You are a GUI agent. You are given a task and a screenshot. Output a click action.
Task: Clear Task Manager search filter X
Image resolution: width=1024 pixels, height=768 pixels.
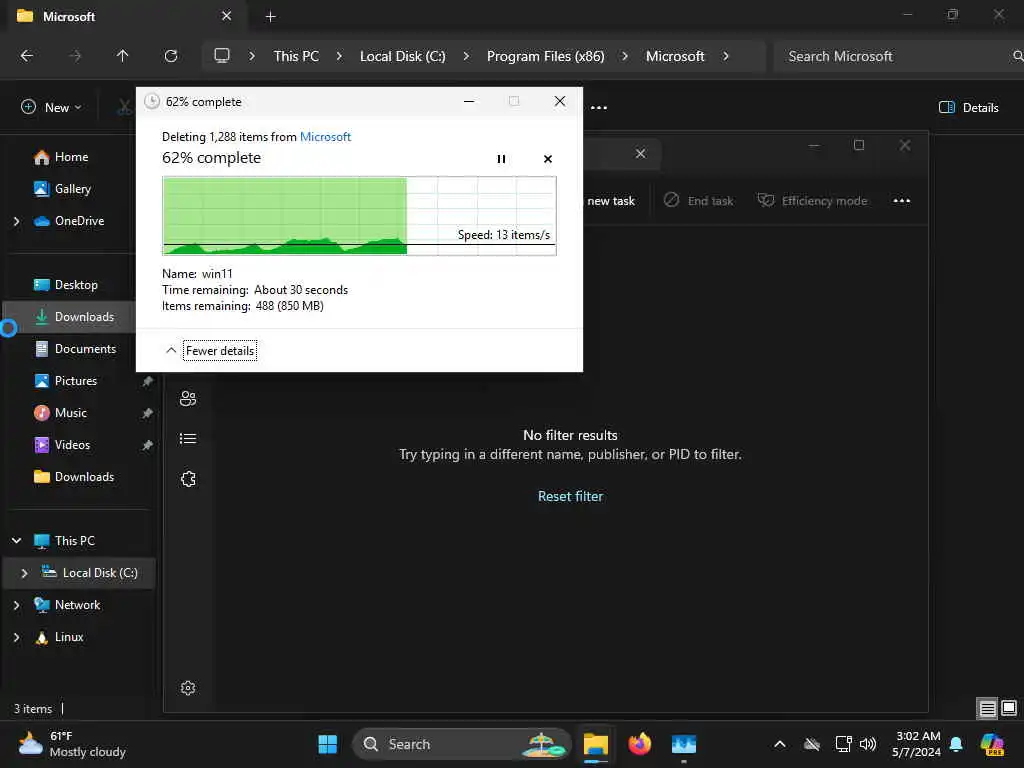(640, 153)
